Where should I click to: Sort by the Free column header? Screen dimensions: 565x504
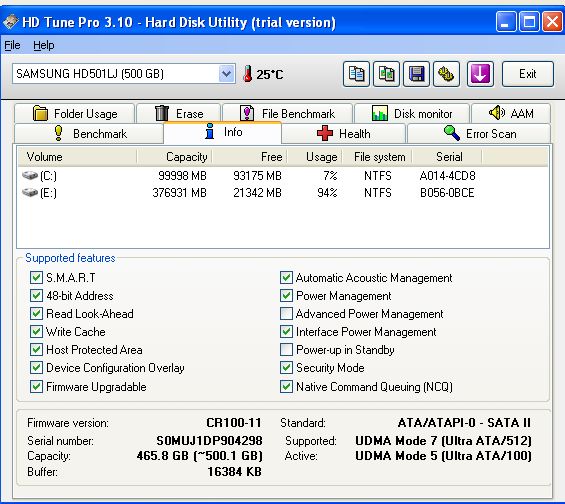point(250,157)
